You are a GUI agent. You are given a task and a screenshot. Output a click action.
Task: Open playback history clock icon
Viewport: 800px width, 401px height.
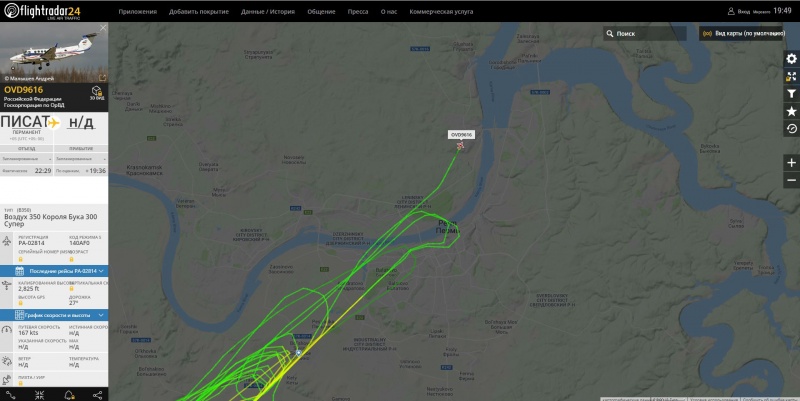pos(791,129)
